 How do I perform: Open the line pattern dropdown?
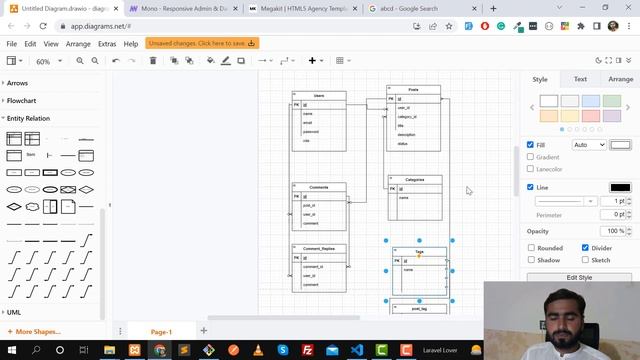pyautogui.click(x=566, y=201)
